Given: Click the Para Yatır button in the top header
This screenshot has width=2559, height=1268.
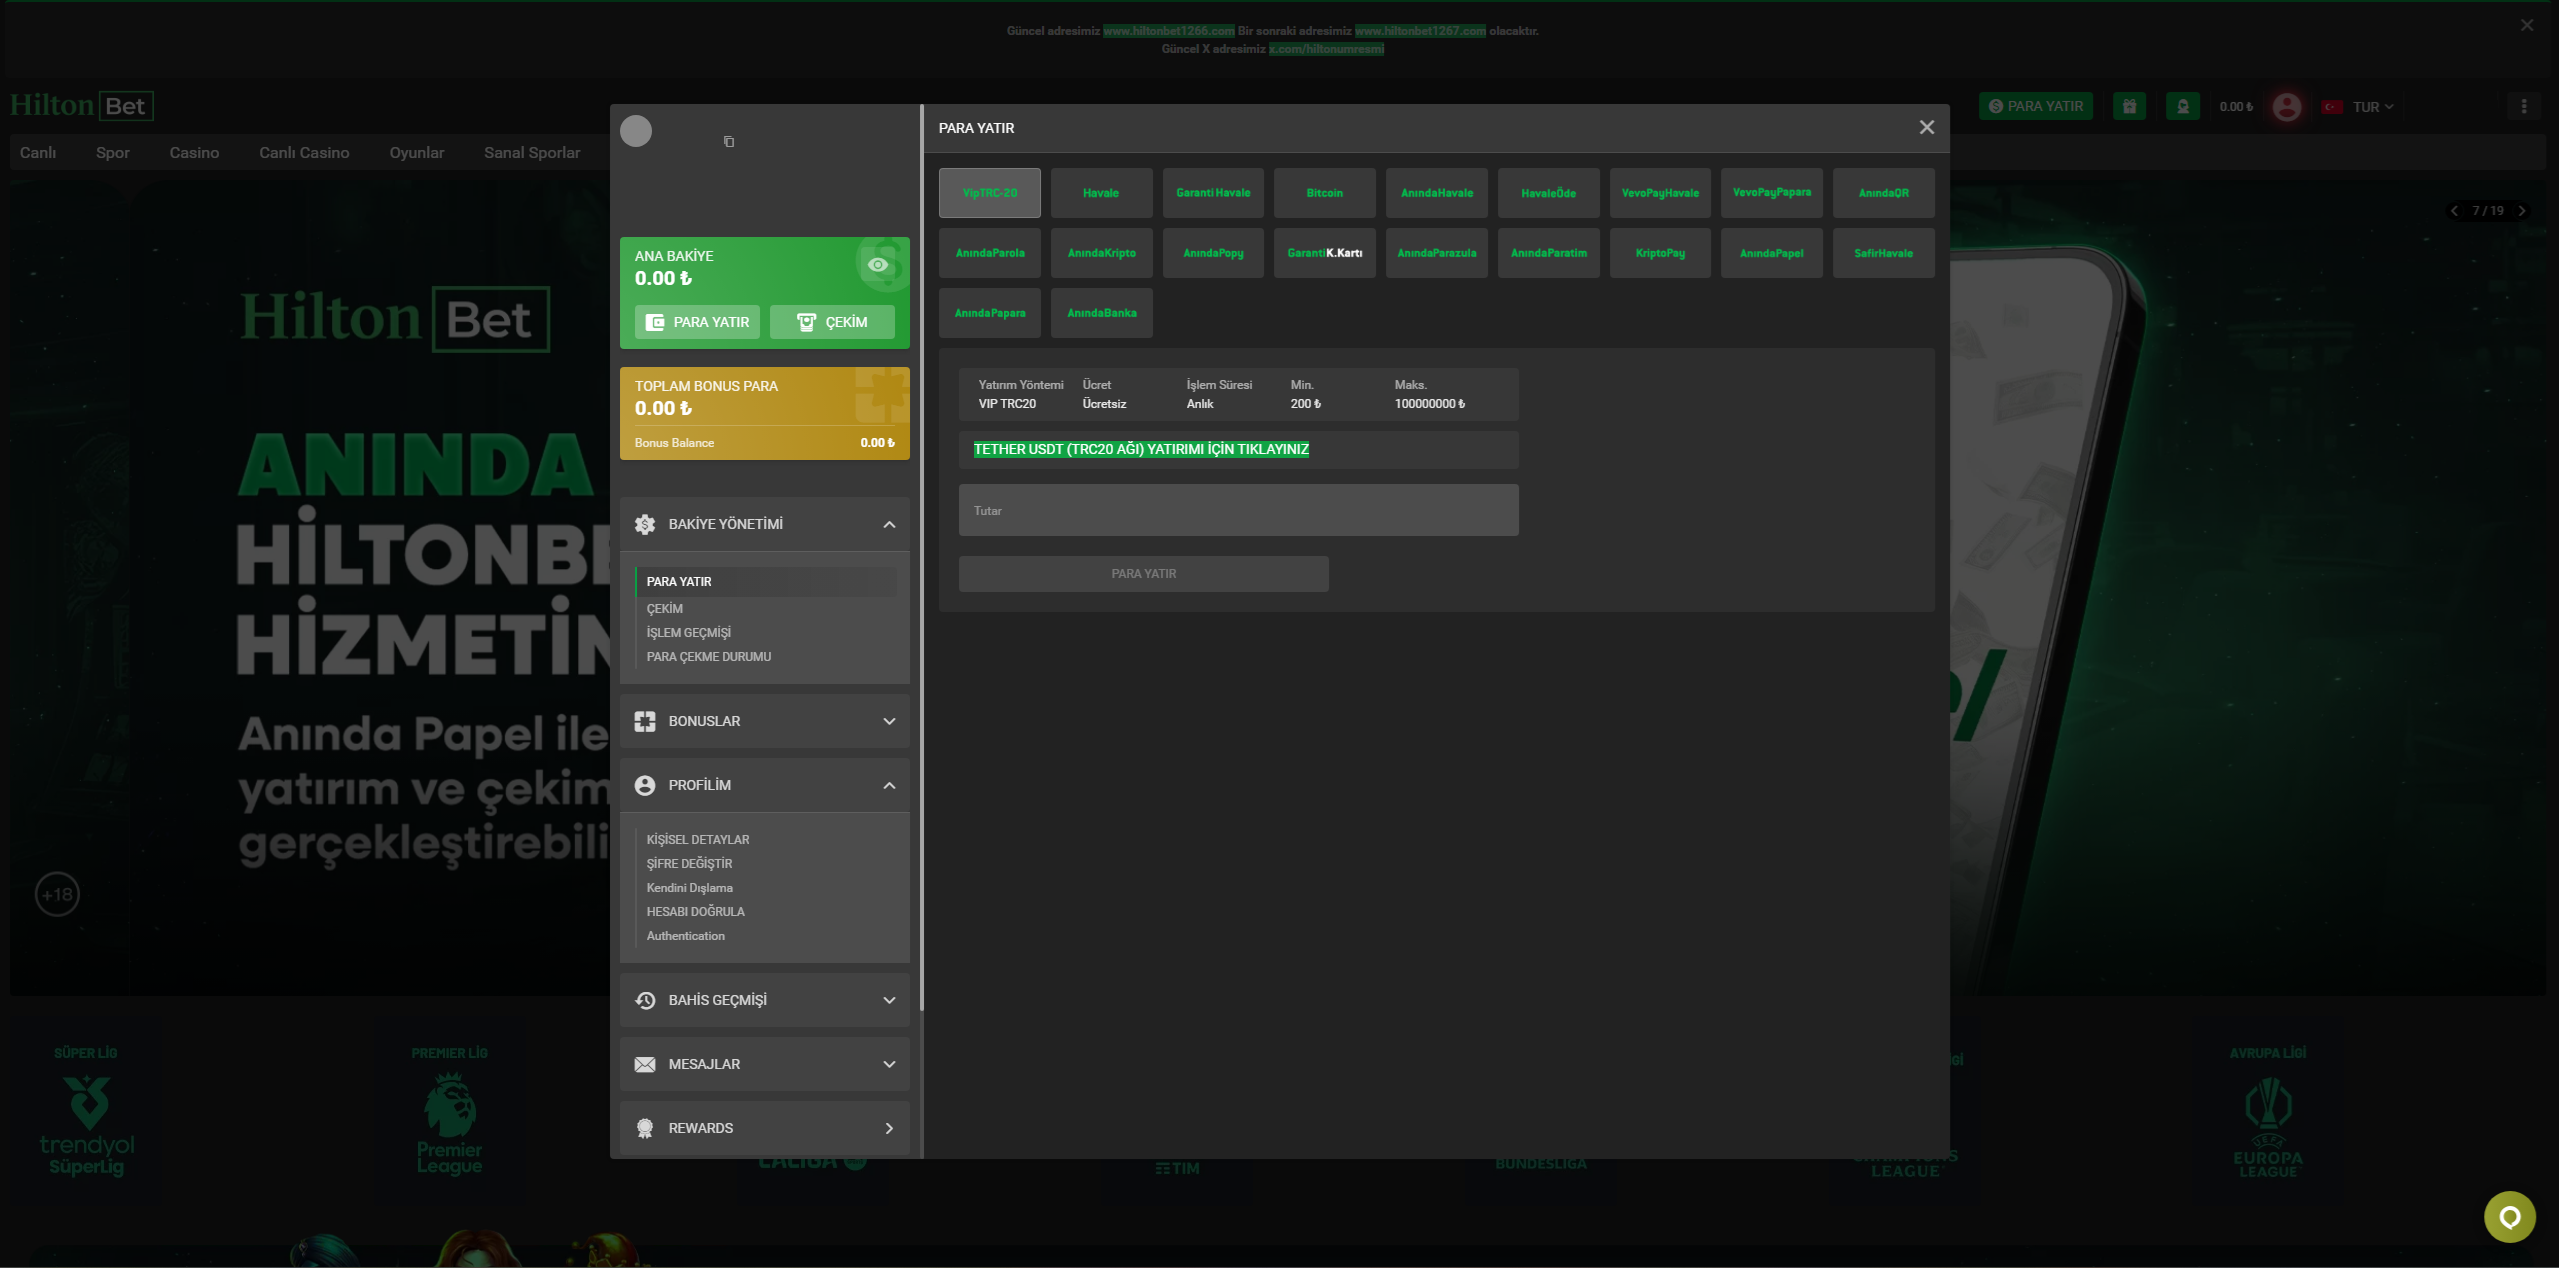Looking at the screenshot, I should tap(2036, 106).
